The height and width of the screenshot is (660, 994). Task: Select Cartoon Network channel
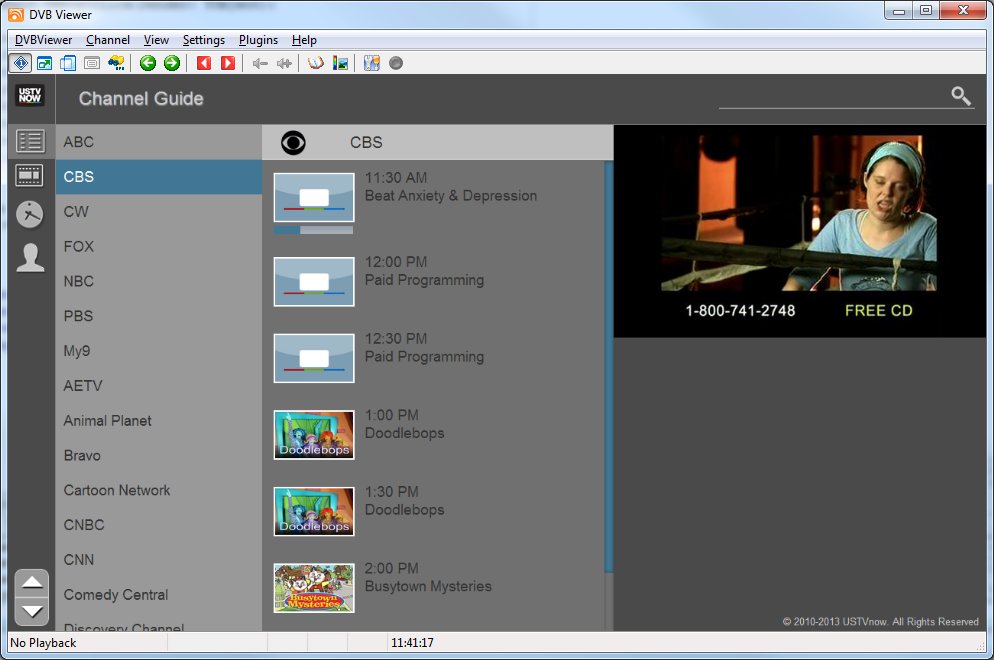tap(117, 490)
